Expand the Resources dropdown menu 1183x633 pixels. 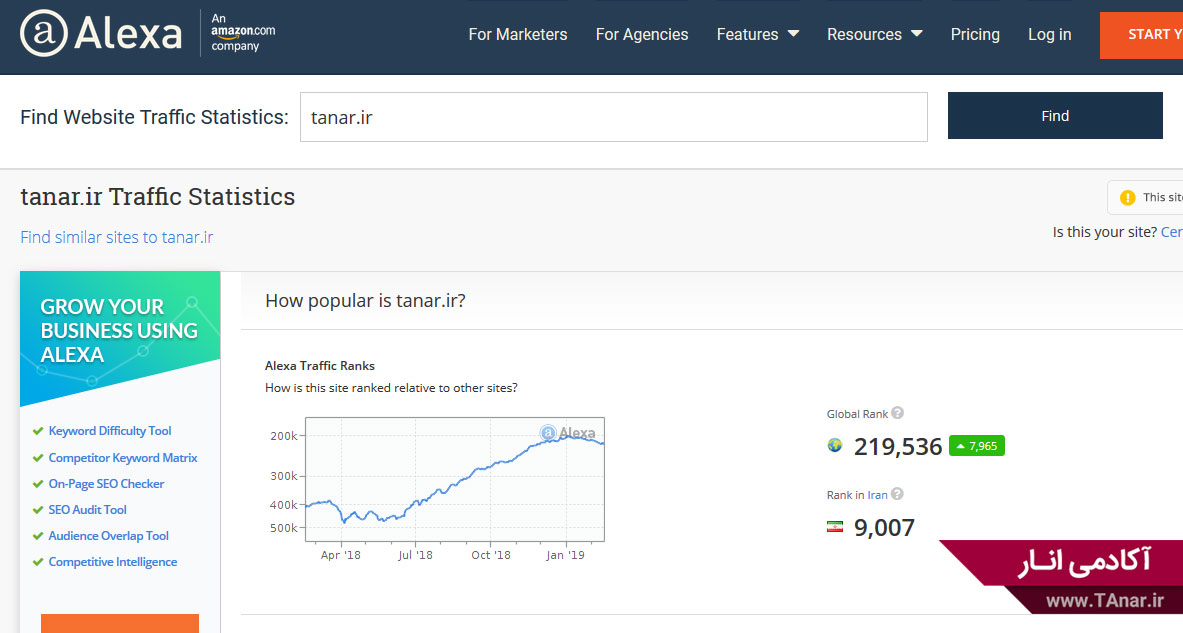(x=874, y=34)
